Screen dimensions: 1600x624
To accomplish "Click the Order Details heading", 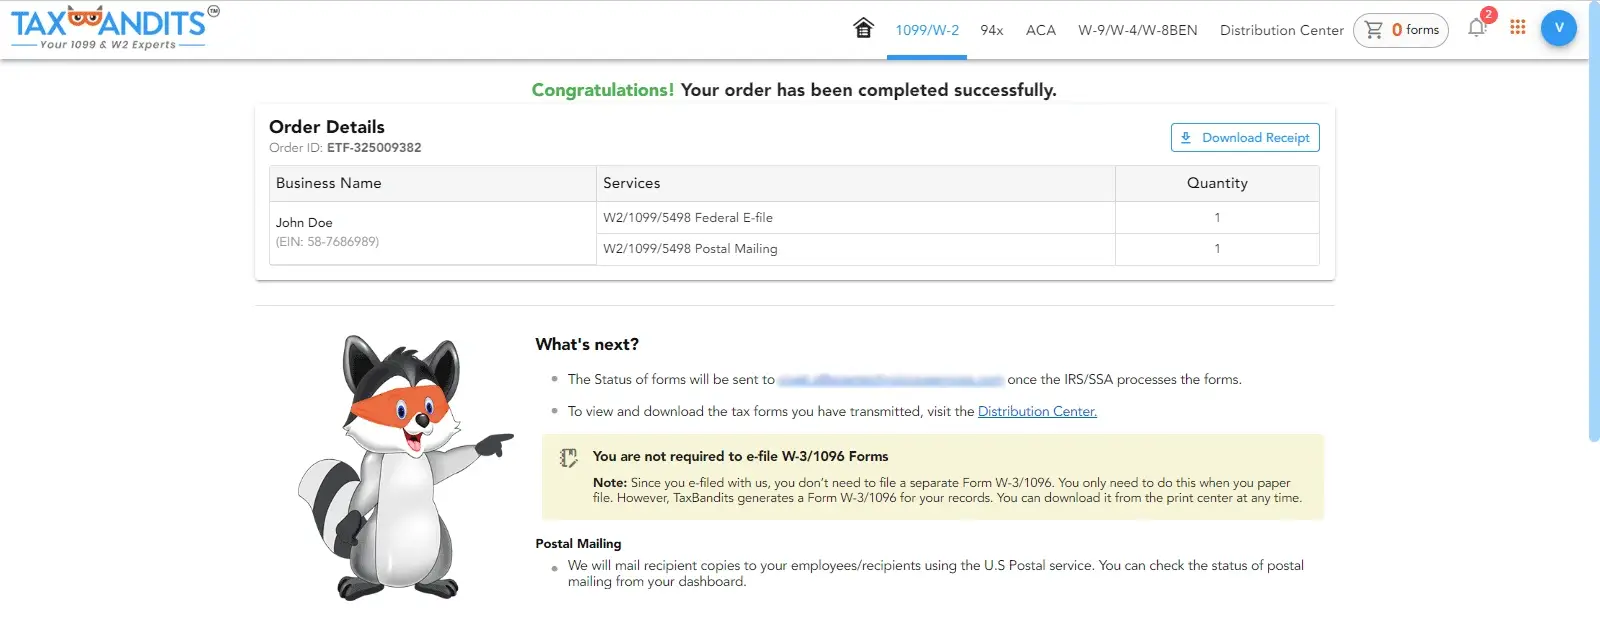I will [x=327, y=127].
